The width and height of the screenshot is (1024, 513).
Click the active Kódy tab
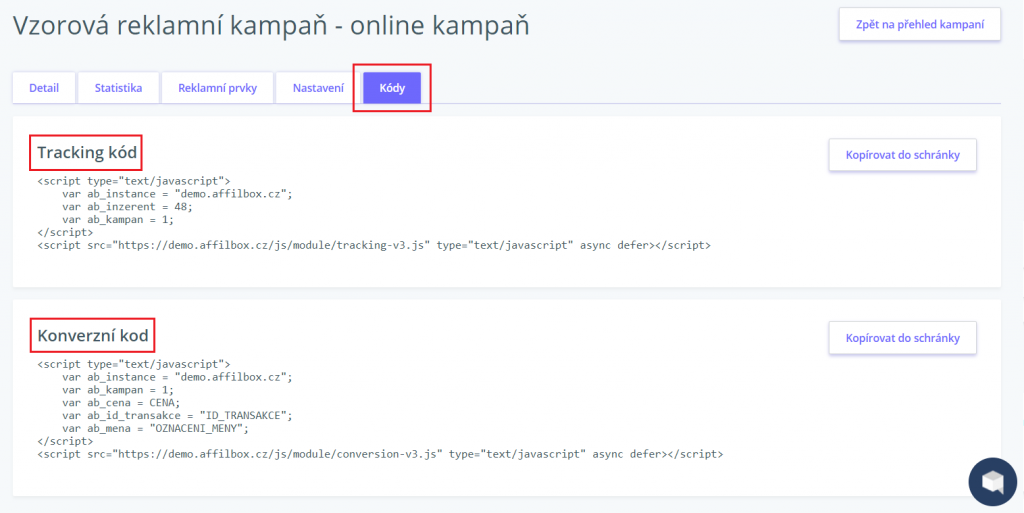pos(392,88)
